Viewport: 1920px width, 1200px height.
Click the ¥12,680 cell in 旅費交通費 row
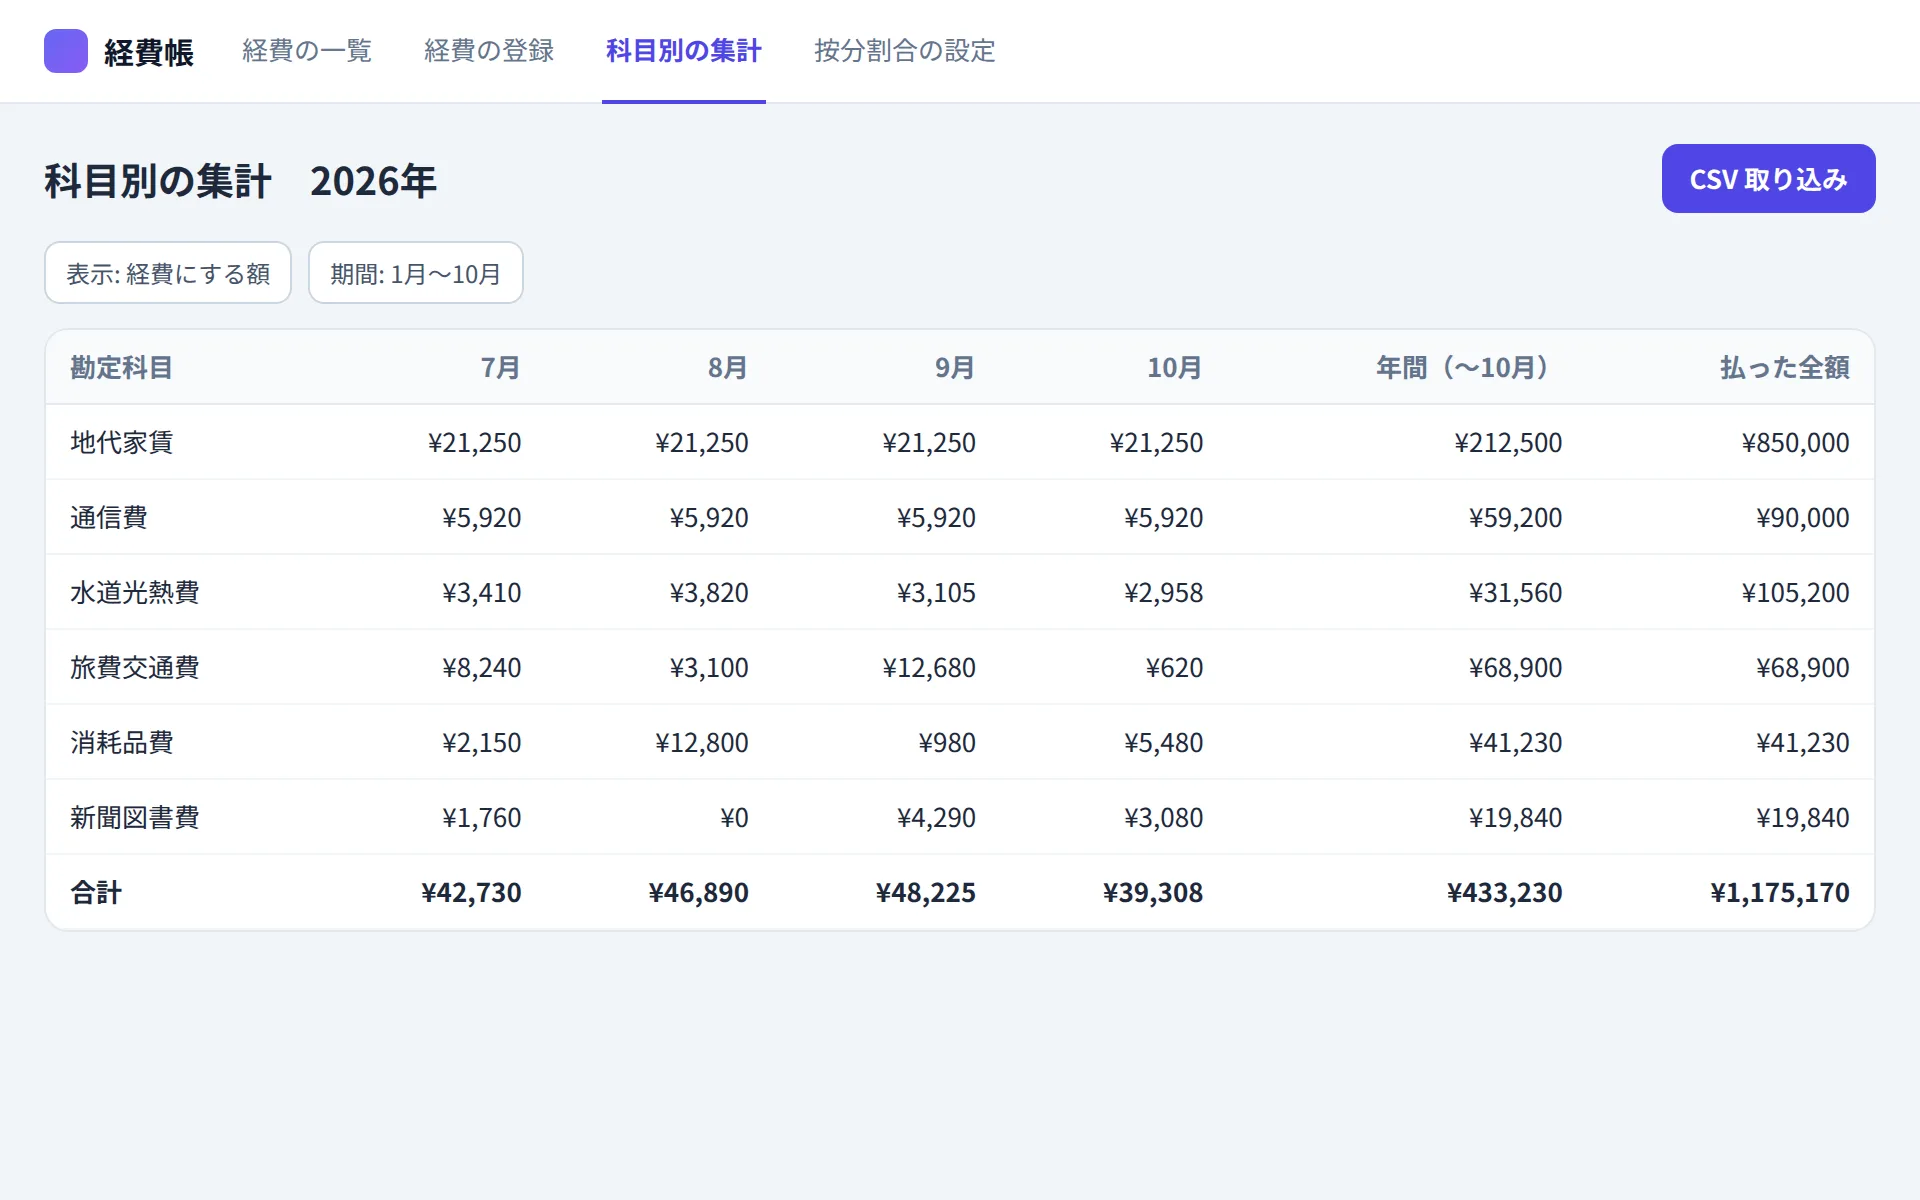click(929, 667)
